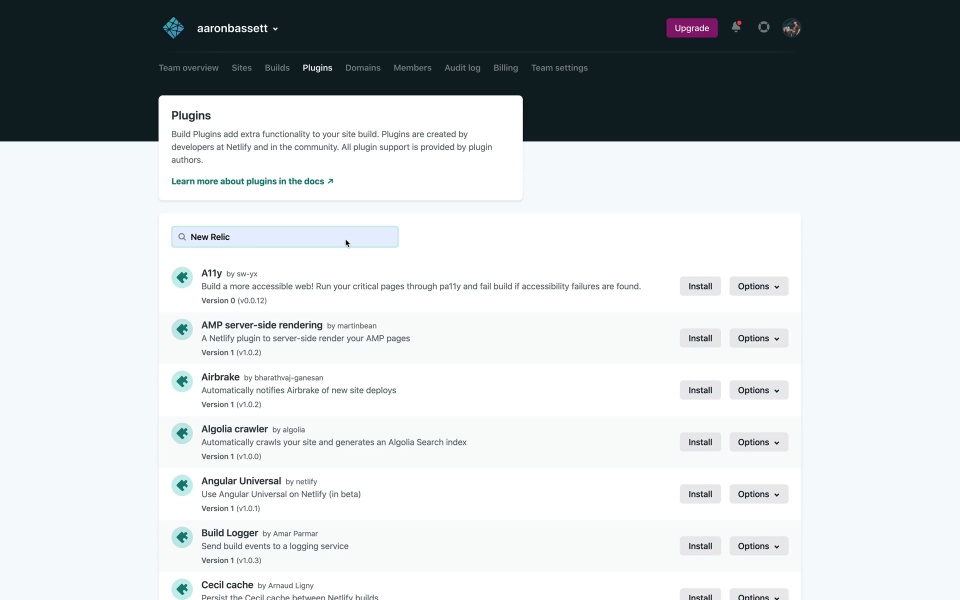Click the Cecil cache title

coord(227,585)
